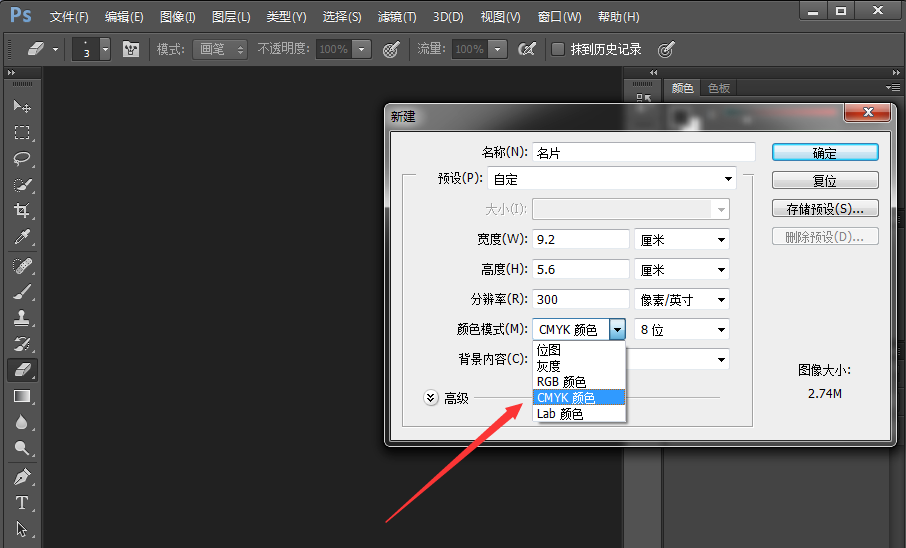Screen dimensions: 906x548
Task: Choose 灰度 in color mode list
Action: coord(578,366)
